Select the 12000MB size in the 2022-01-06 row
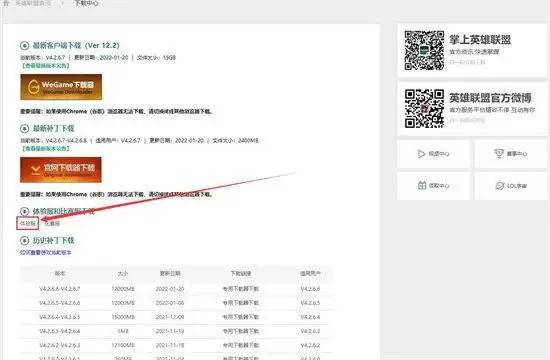Screen dimensions: 550x360 [x=123, y=303]
